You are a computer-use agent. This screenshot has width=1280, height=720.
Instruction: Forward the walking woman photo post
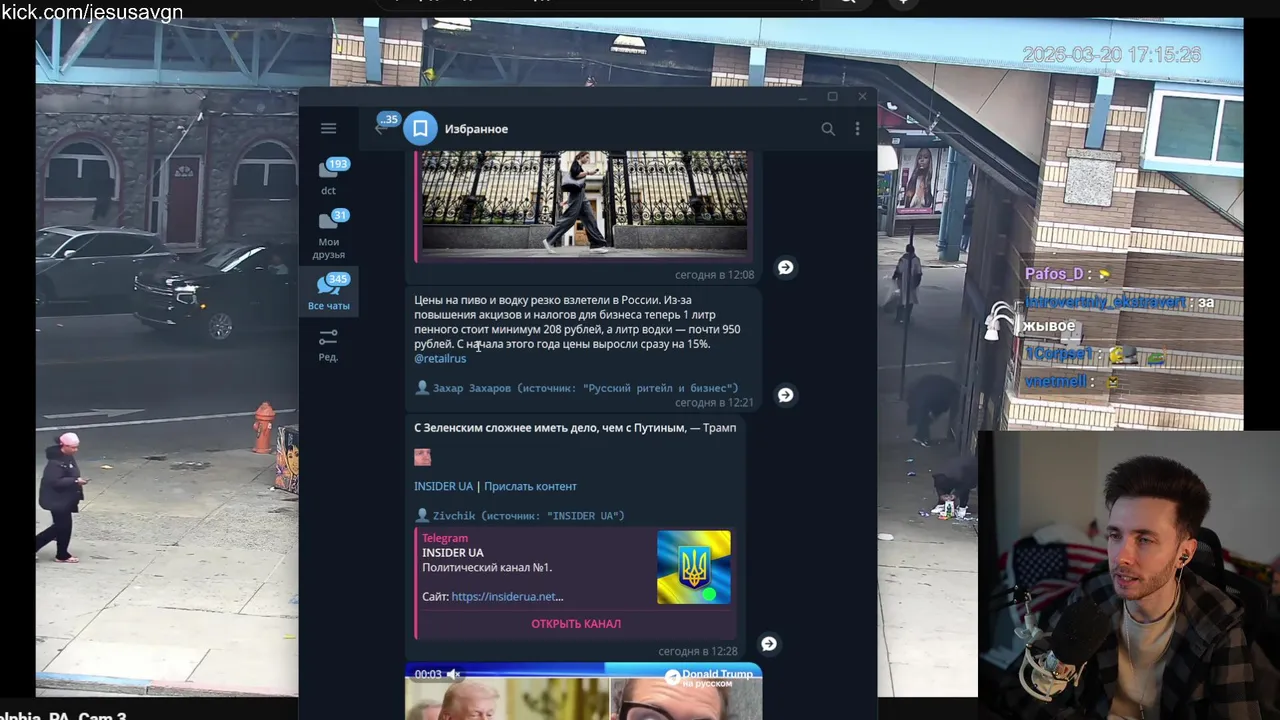pos(785,267)
